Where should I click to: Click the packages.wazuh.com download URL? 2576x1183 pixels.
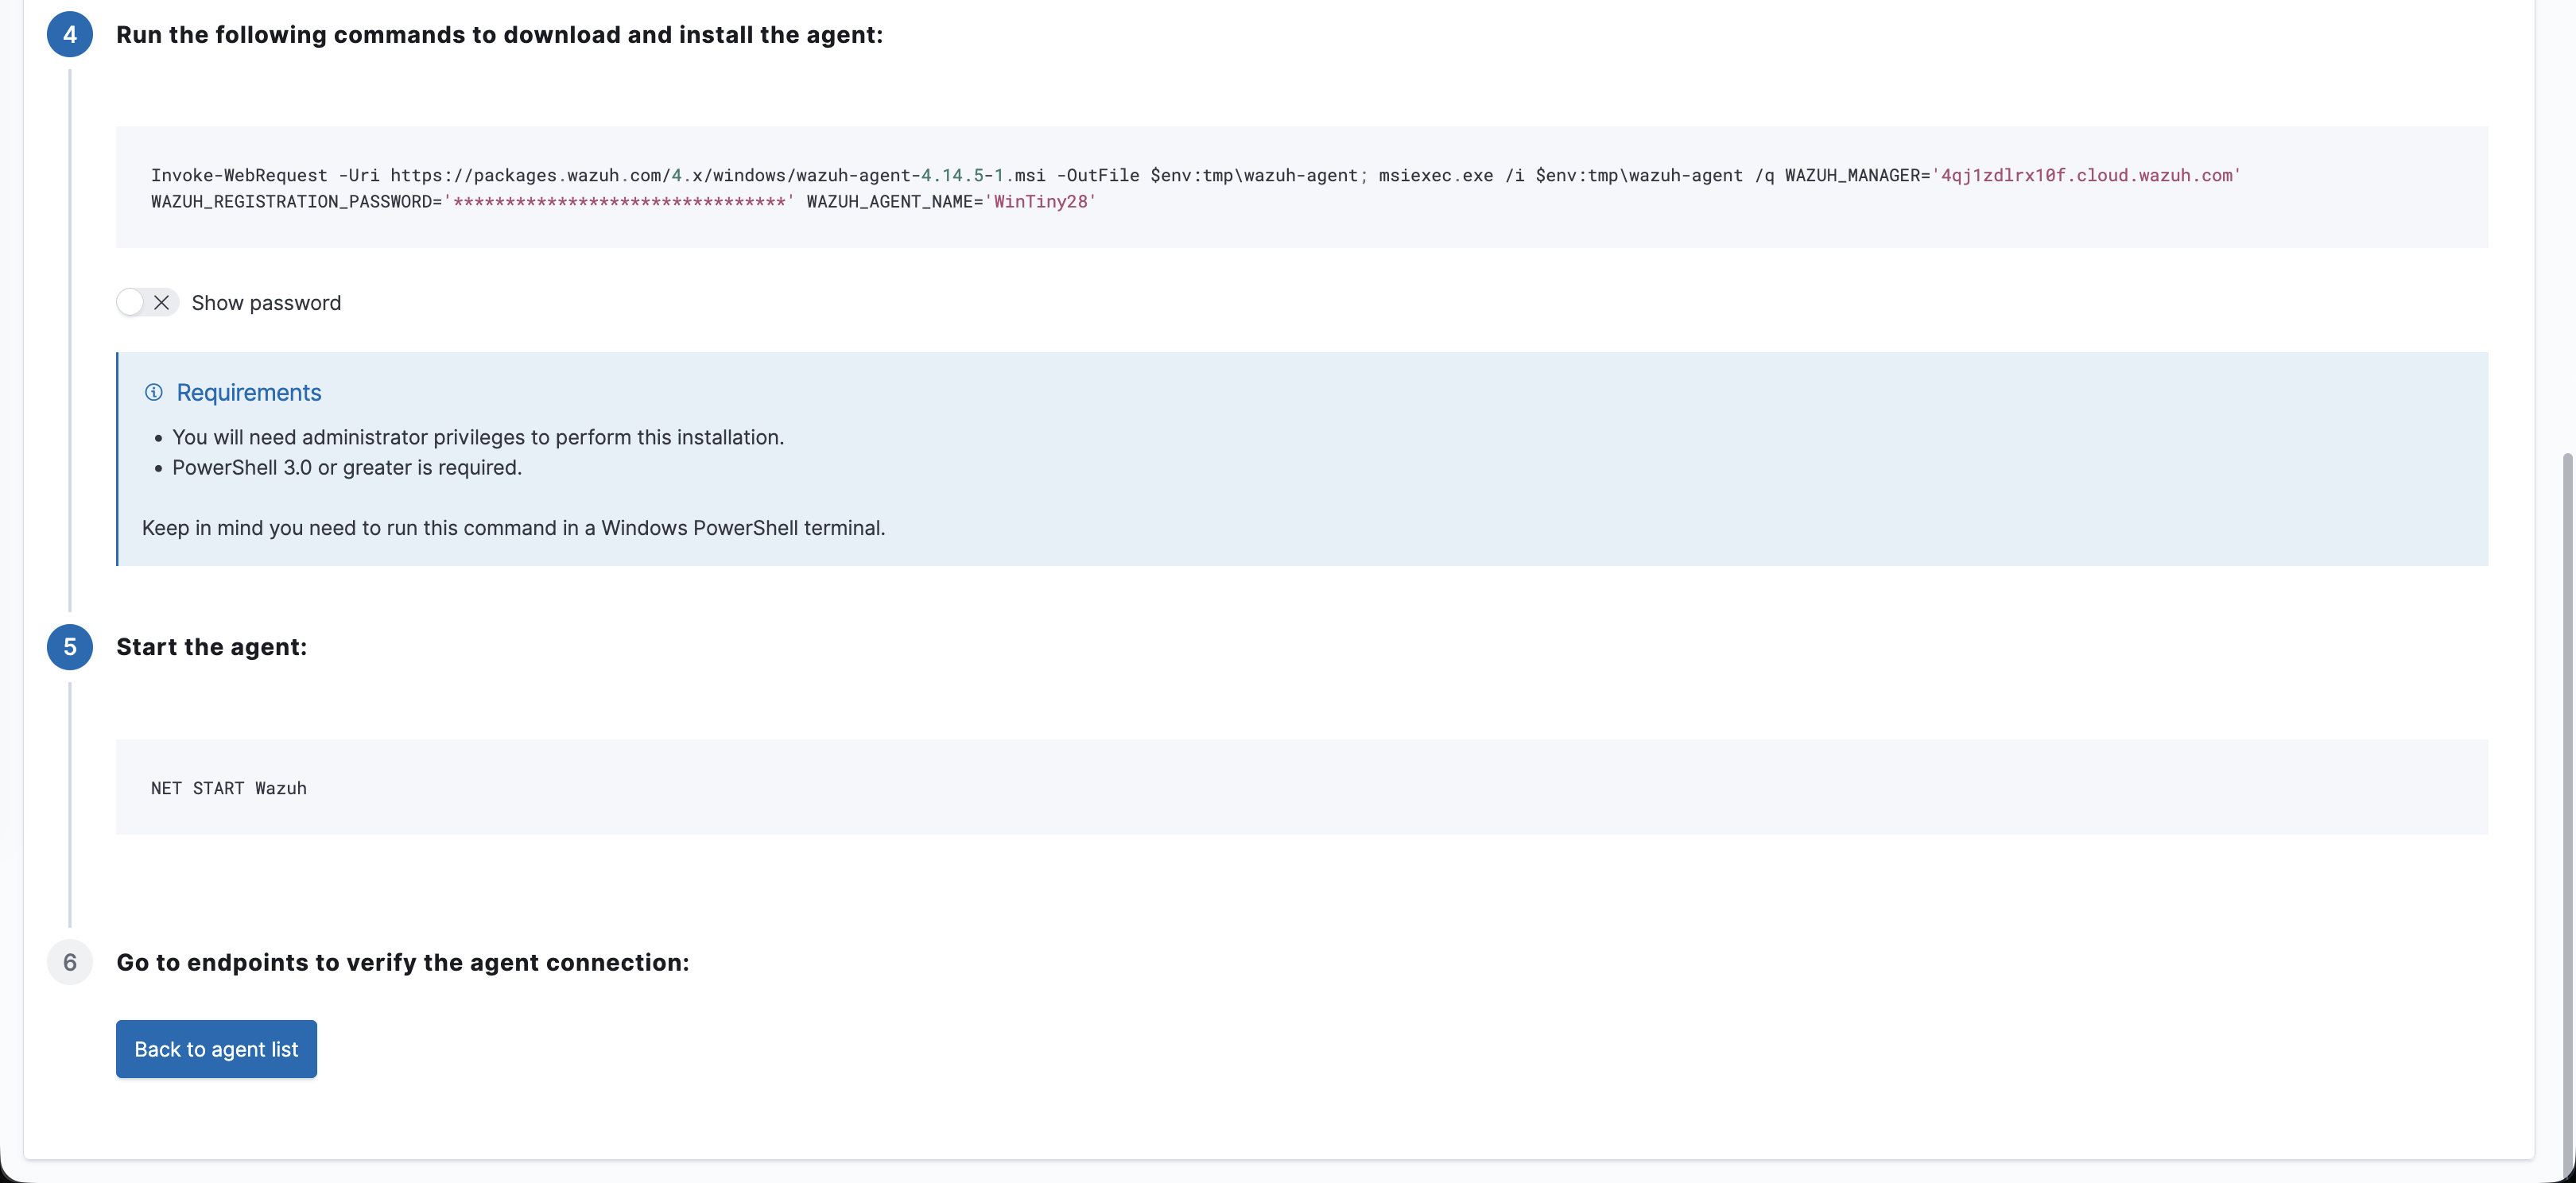pyautogui.click(x=718, y=175)
